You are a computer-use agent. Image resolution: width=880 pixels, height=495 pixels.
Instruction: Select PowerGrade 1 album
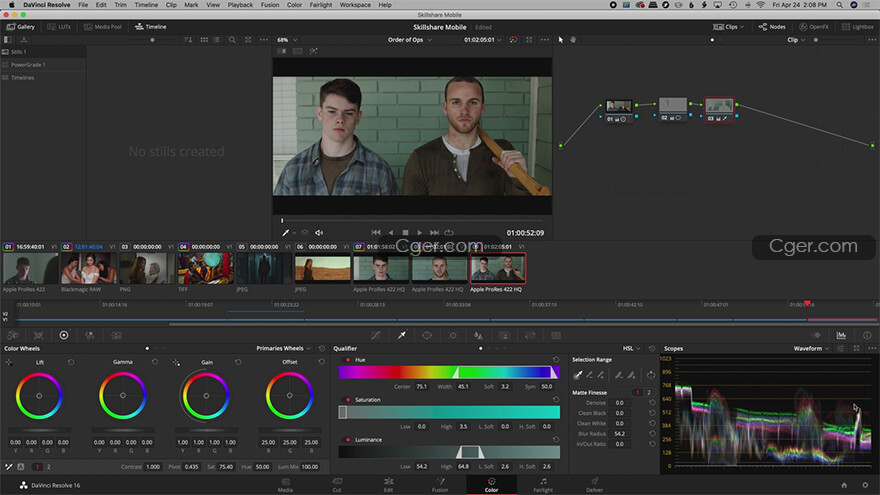[x=43, y=65]
